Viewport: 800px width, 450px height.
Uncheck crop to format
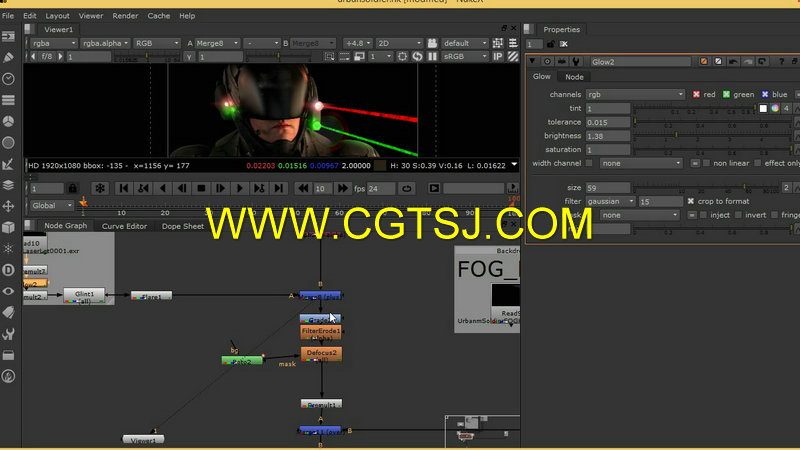coord(690,201)
